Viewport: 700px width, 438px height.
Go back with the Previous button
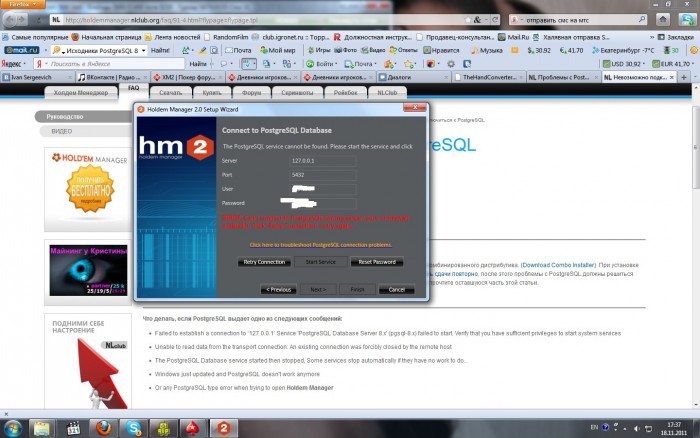click(278, 290)
